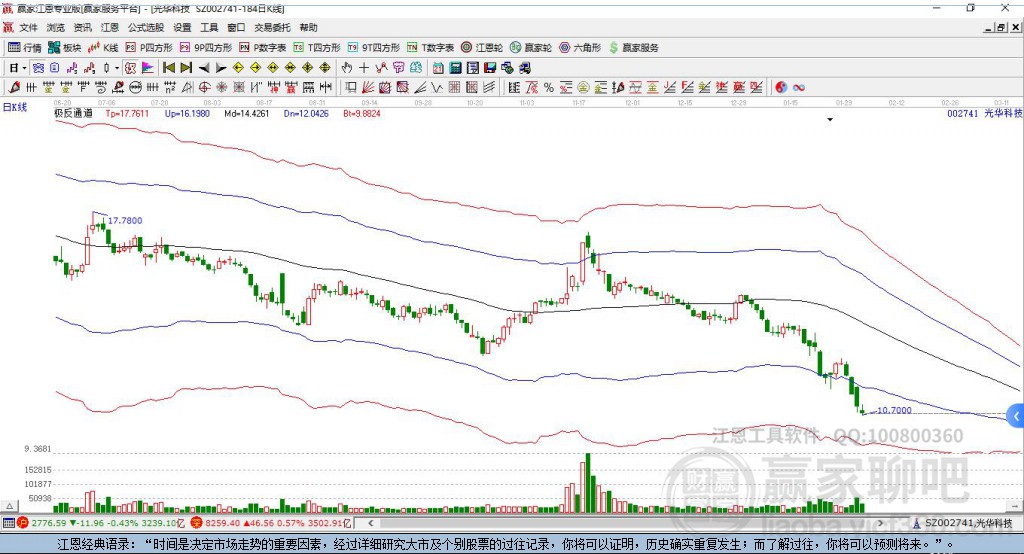Screen dimensions: 1024x554
Task: Open the 浏览 menu
Action: [56, 27]
